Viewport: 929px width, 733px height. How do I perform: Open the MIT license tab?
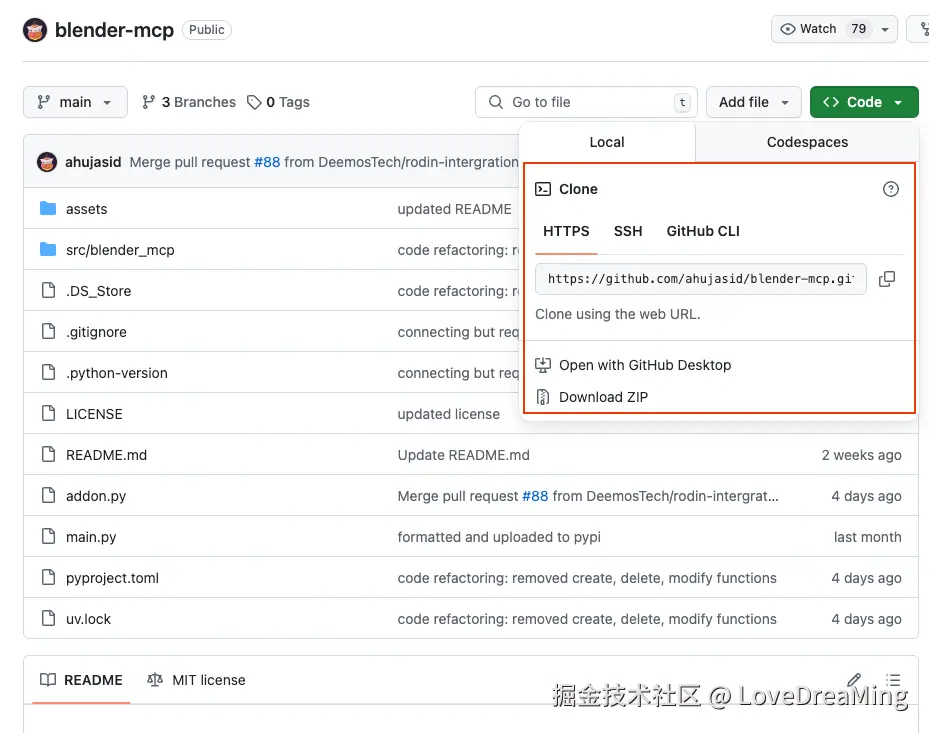(x=196, y=680)
